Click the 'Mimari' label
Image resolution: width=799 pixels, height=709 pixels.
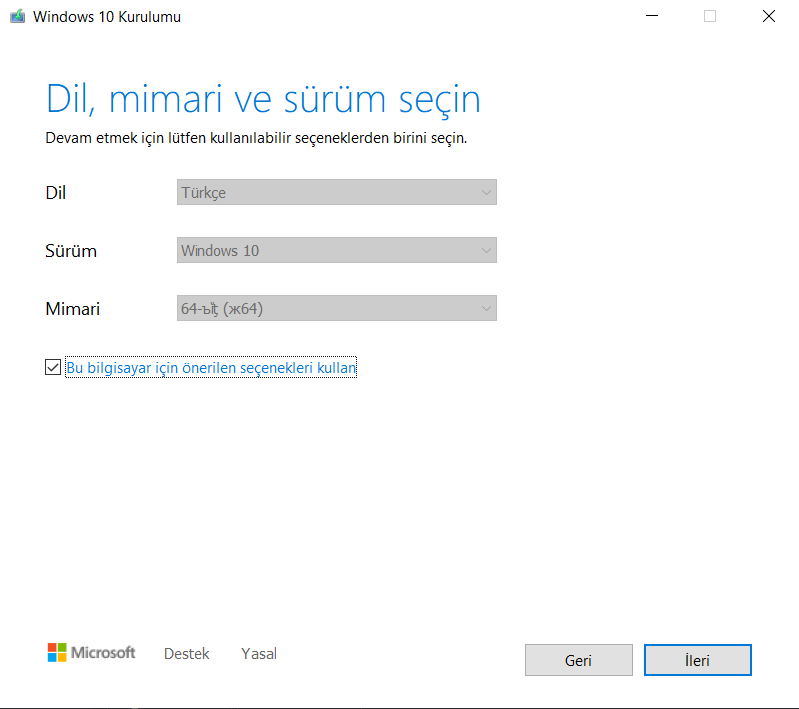pyautogui.click(x=72, y=309)
